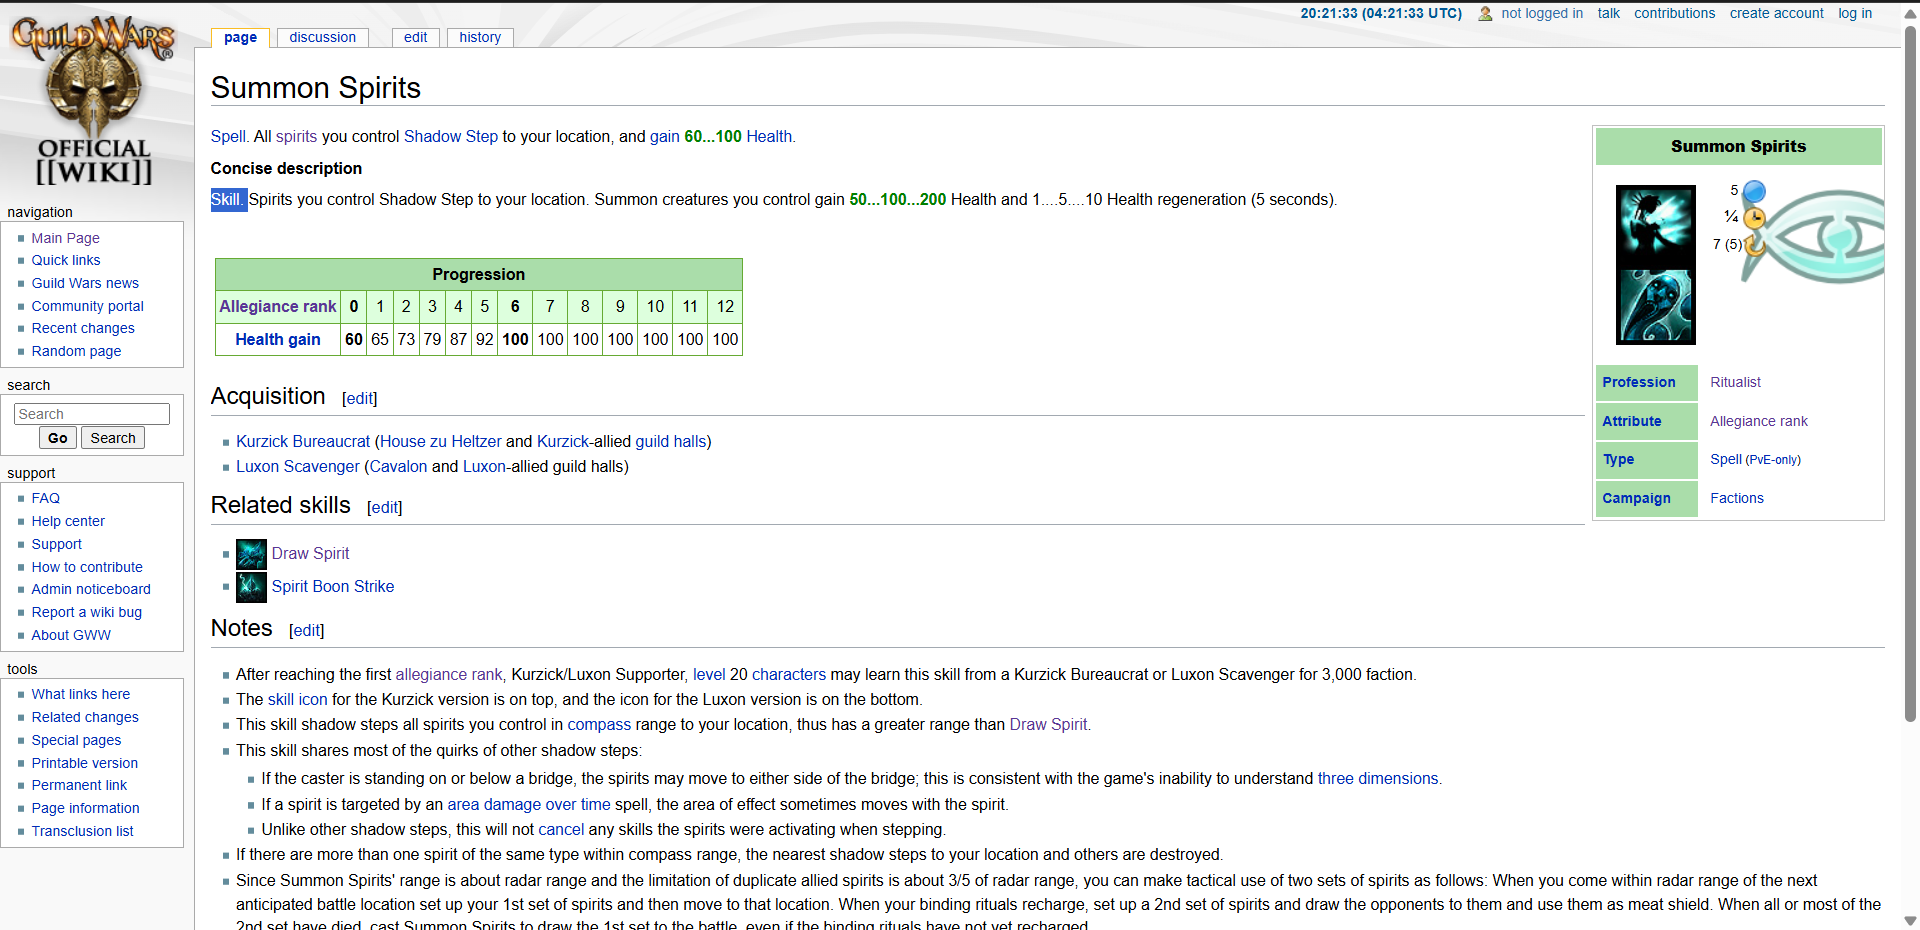Click the Guild Wars Official Wiki logo
1920x930 pixels.
point(94,100)
